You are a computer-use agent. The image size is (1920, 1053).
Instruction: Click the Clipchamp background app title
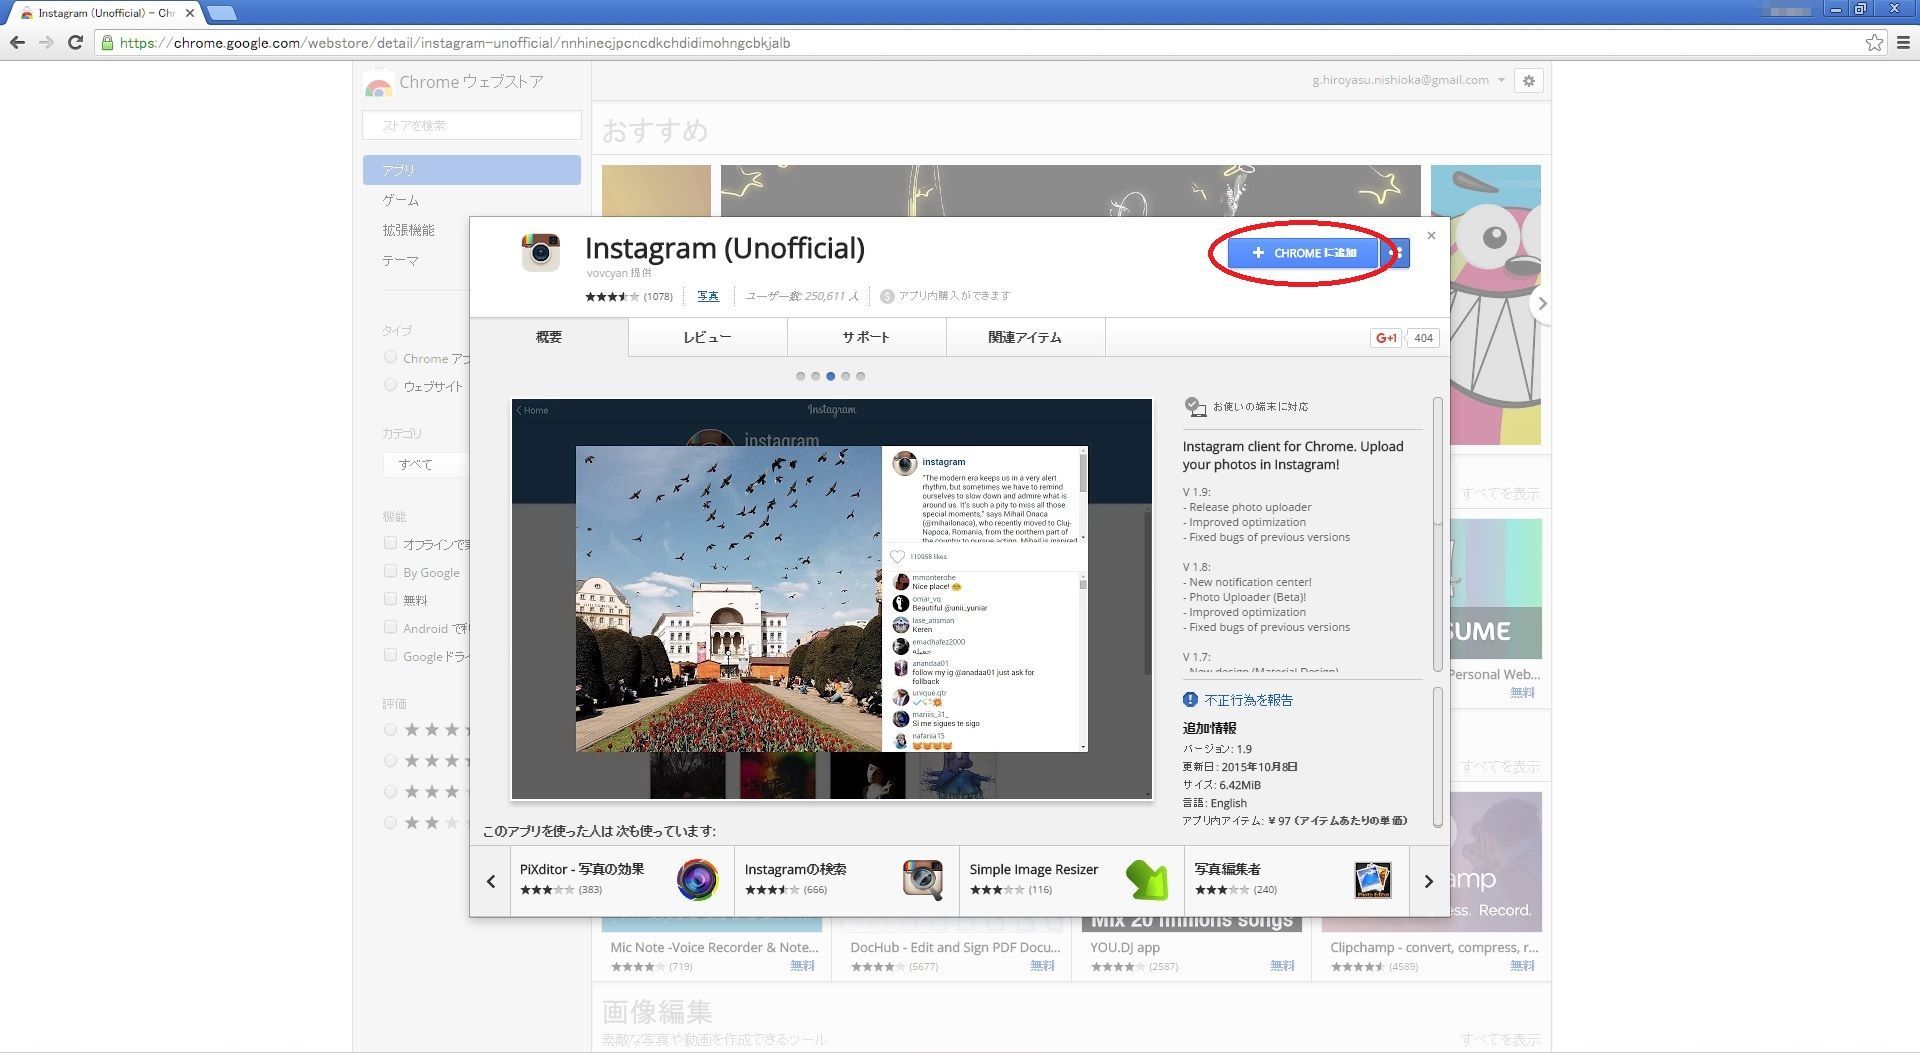pyautogui.click(x=1434, y=947)
